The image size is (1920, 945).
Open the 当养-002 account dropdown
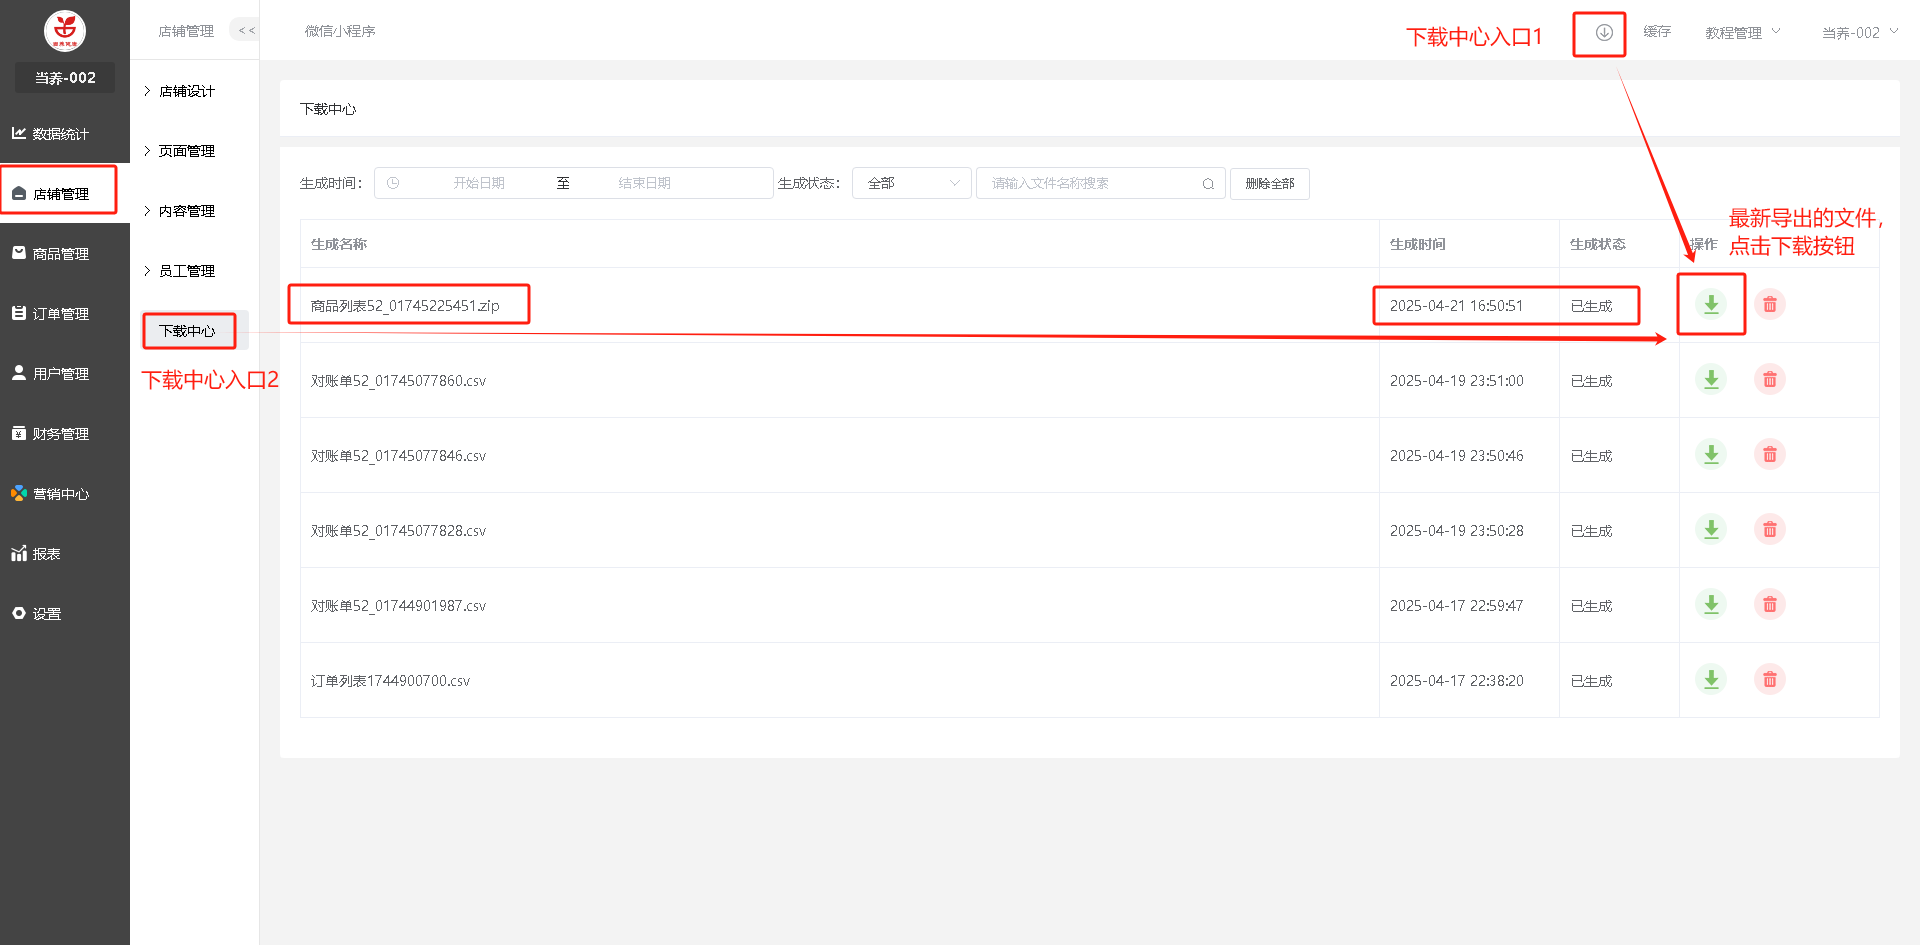(x=1858, y=33)
